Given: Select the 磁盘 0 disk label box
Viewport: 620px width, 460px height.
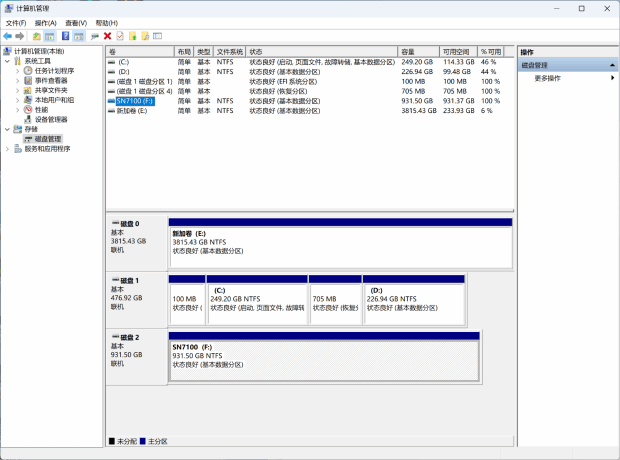Looking at the screenshot, I should tap(137, 242).
